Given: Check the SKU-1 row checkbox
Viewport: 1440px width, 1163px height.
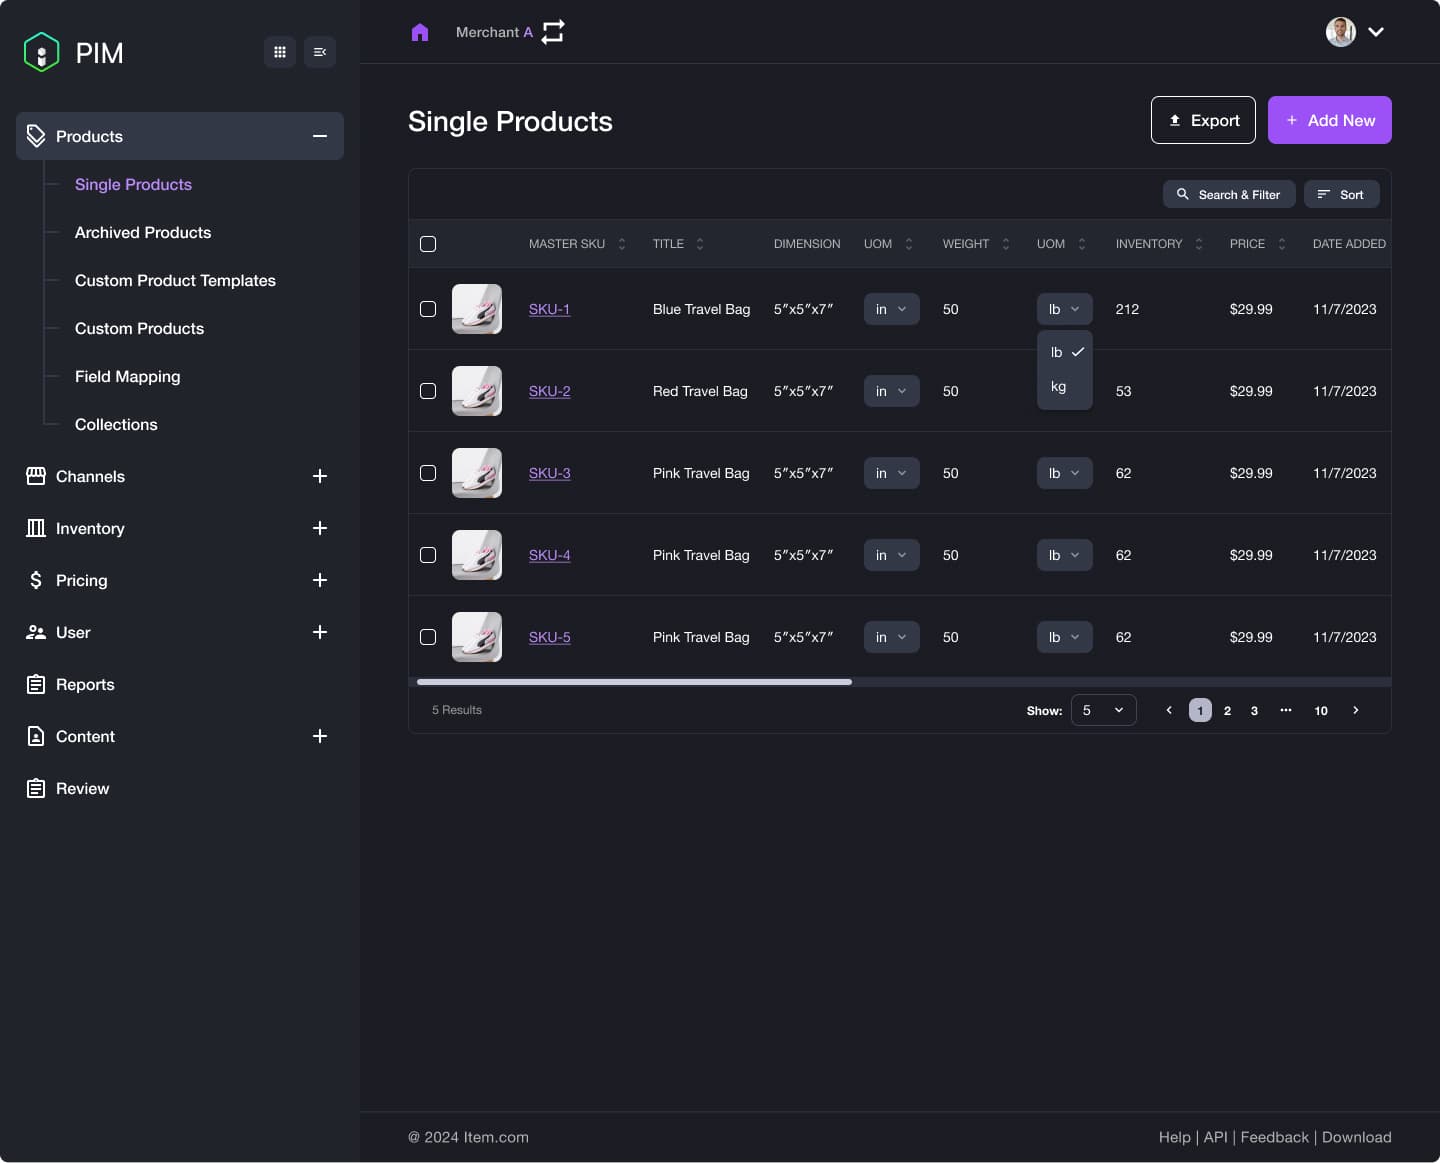Looking at the screenshot, I should pyautogui.click(x=428, y=309).
